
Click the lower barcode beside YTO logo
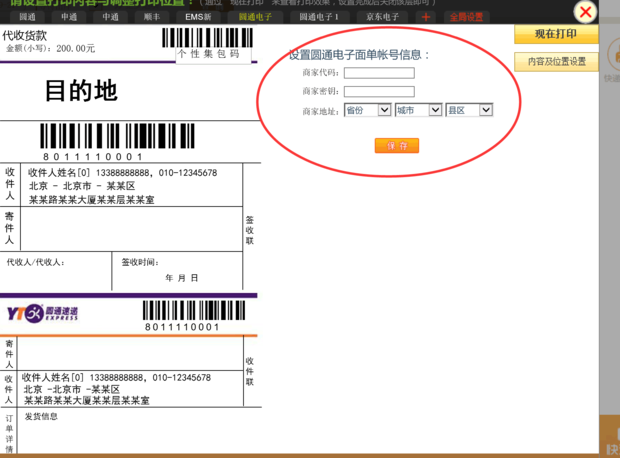[194, 310]
